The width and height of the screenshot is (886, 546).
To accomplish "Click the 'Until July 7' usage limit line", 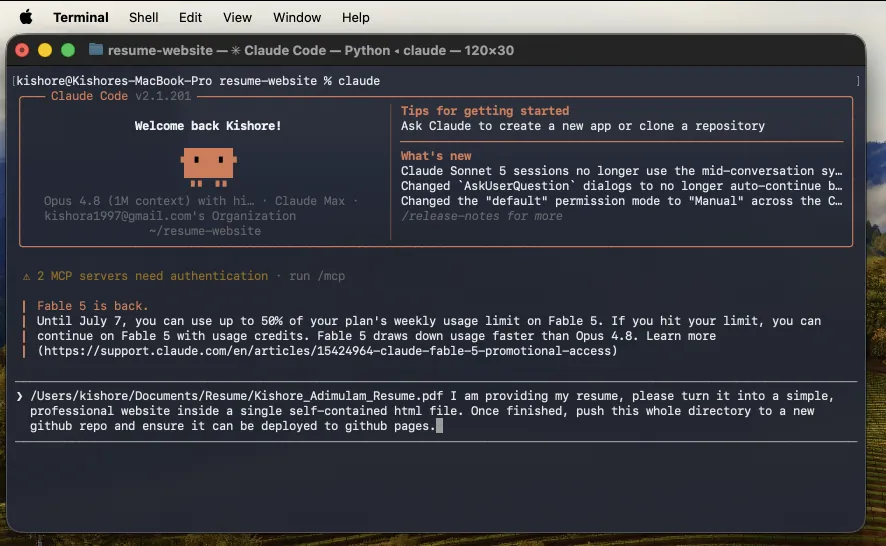I will [429, 321].
